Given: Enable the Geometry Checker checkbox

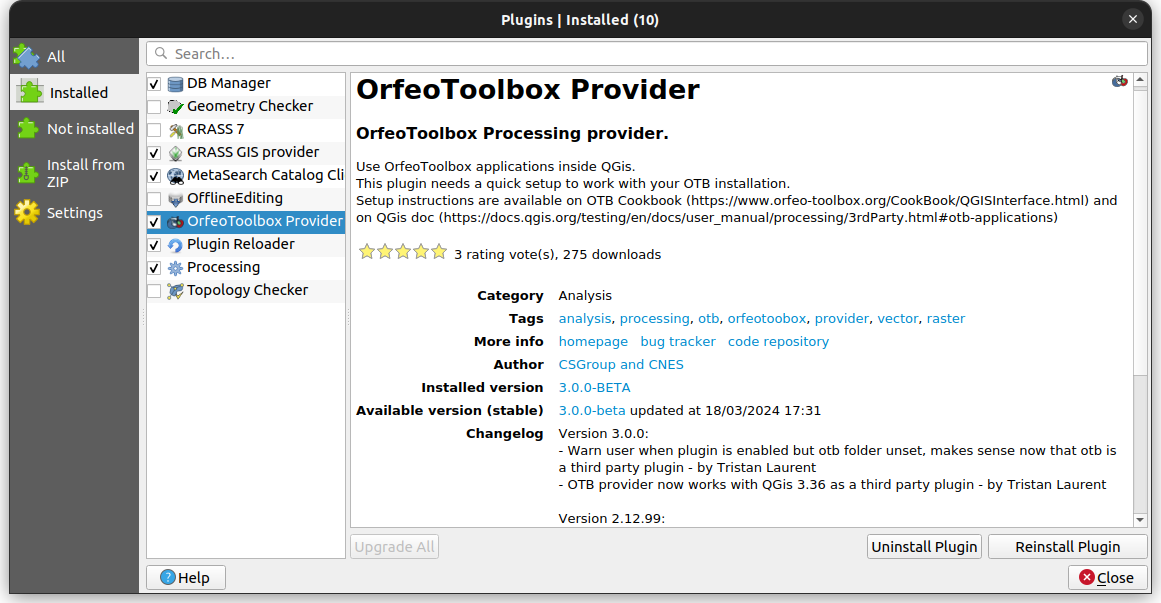Looking at the screenshot, I should [x=154, y=107].
